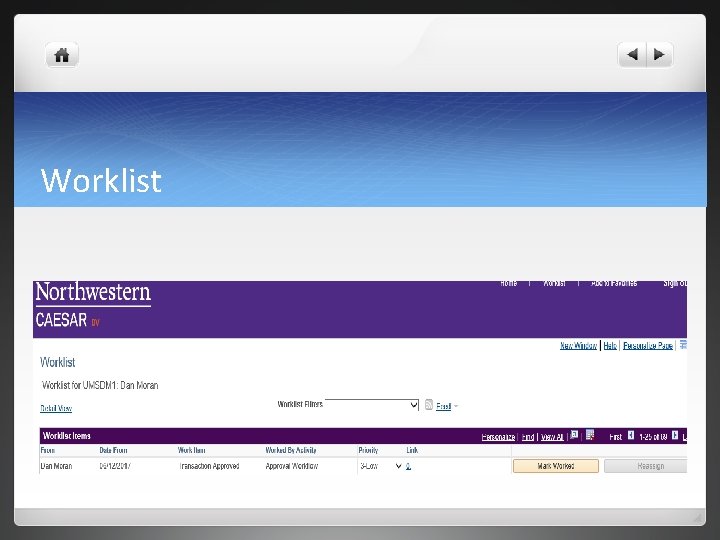Open the Personalize Page link
This screenshot has width=720, height=540.
647,345
